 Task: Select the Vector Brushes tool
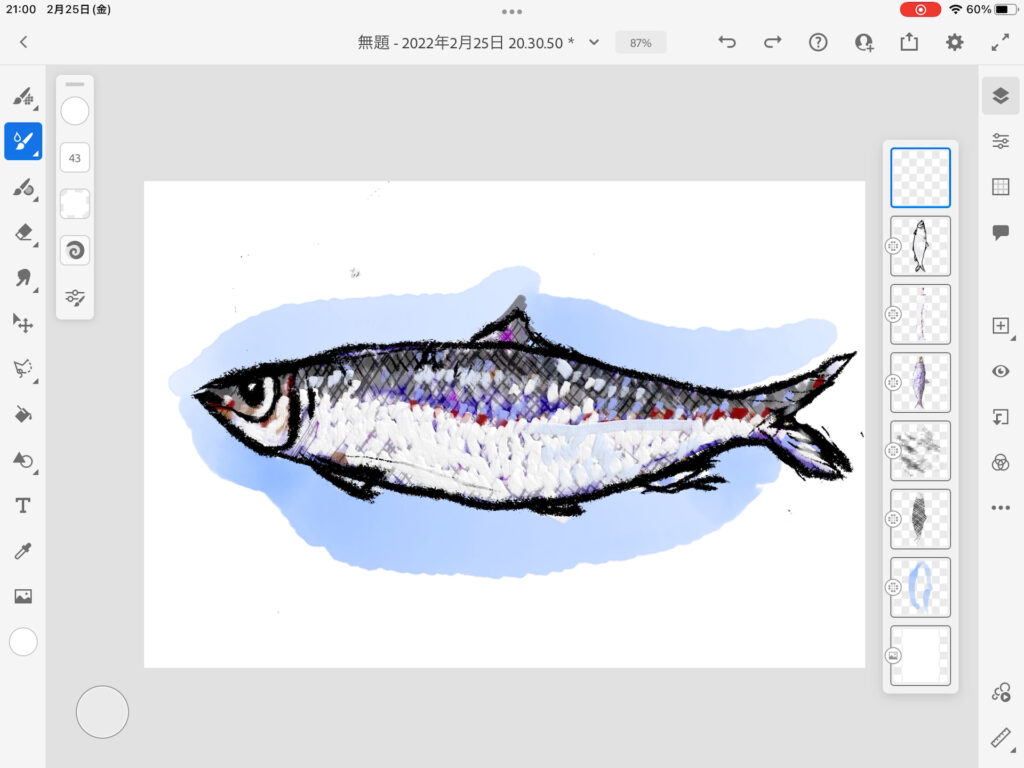pos(22,187)
